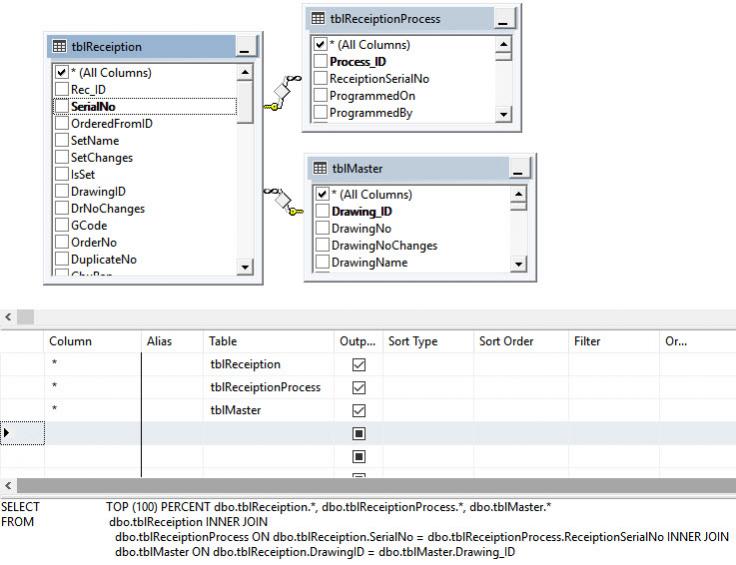Select the DrNoChanges field in tblReceiption
The width and height of the screenshot is (736, 565).
pyautogui.click(x=107, y=208)
